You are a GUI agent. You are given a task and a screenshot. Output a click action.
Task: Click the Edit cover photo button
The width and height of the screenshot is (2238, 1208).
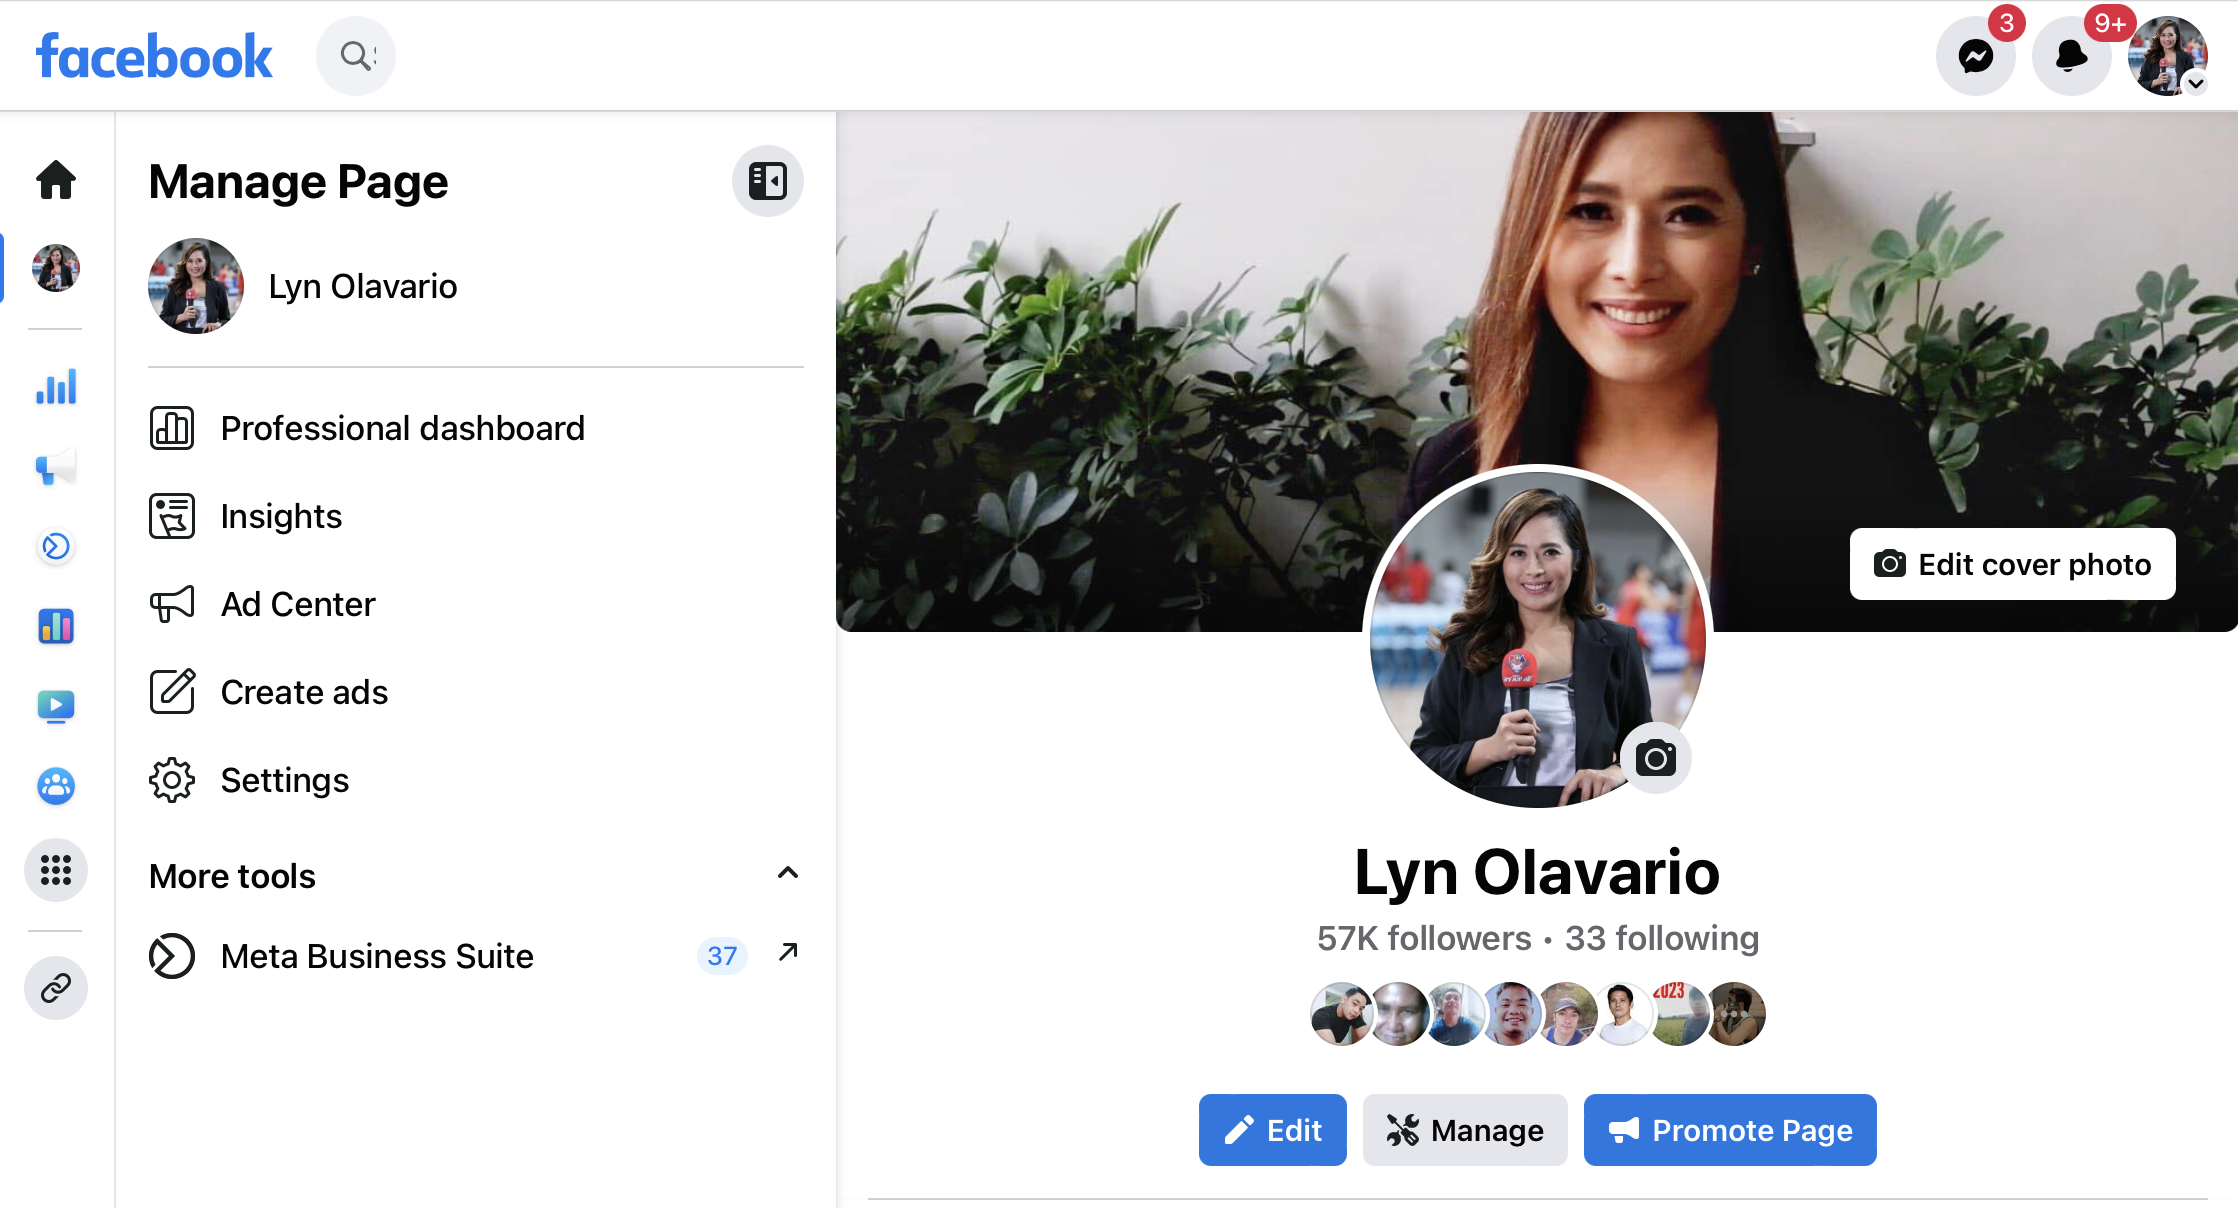[2012, 564]
